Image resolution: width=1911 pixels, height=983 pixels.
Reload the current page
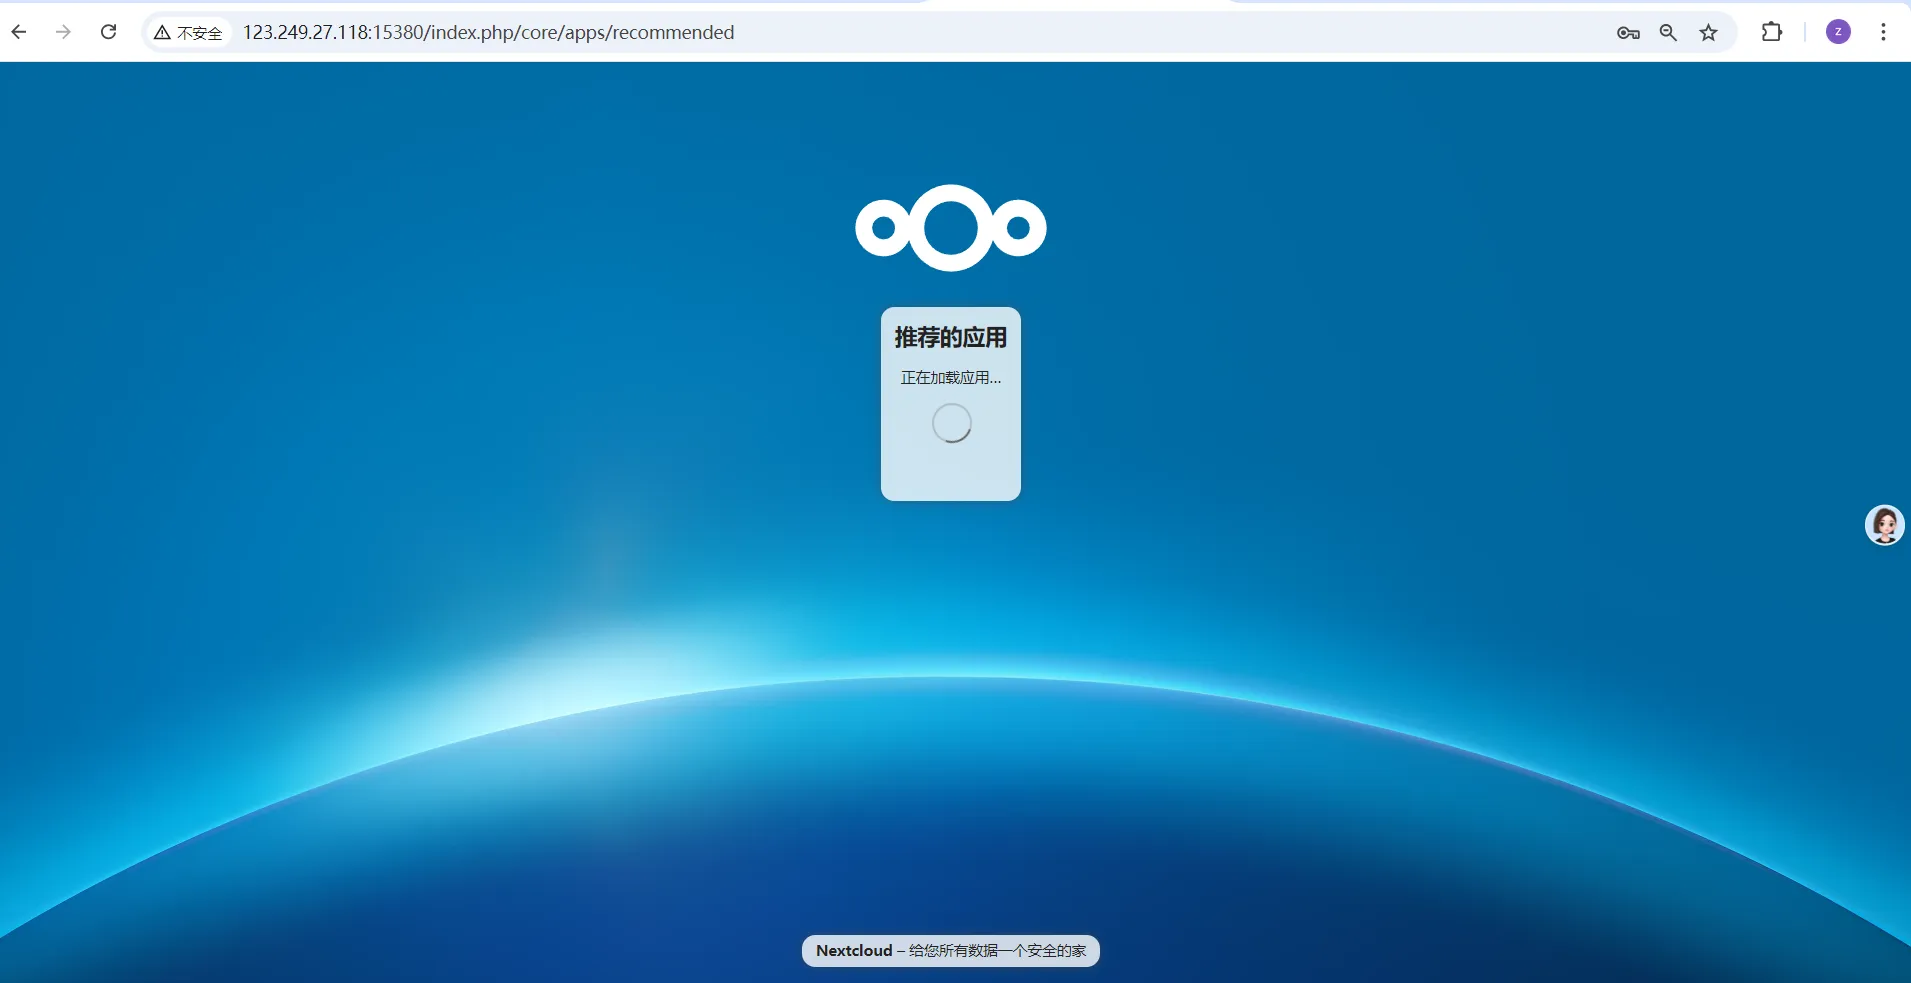pyautogui.click(x=109, y=32)
